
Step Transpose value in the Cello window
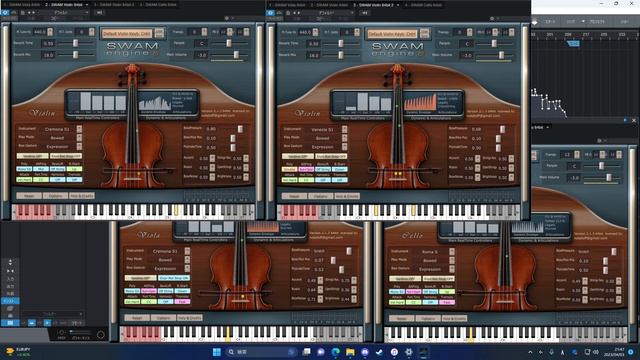point(577,155)
